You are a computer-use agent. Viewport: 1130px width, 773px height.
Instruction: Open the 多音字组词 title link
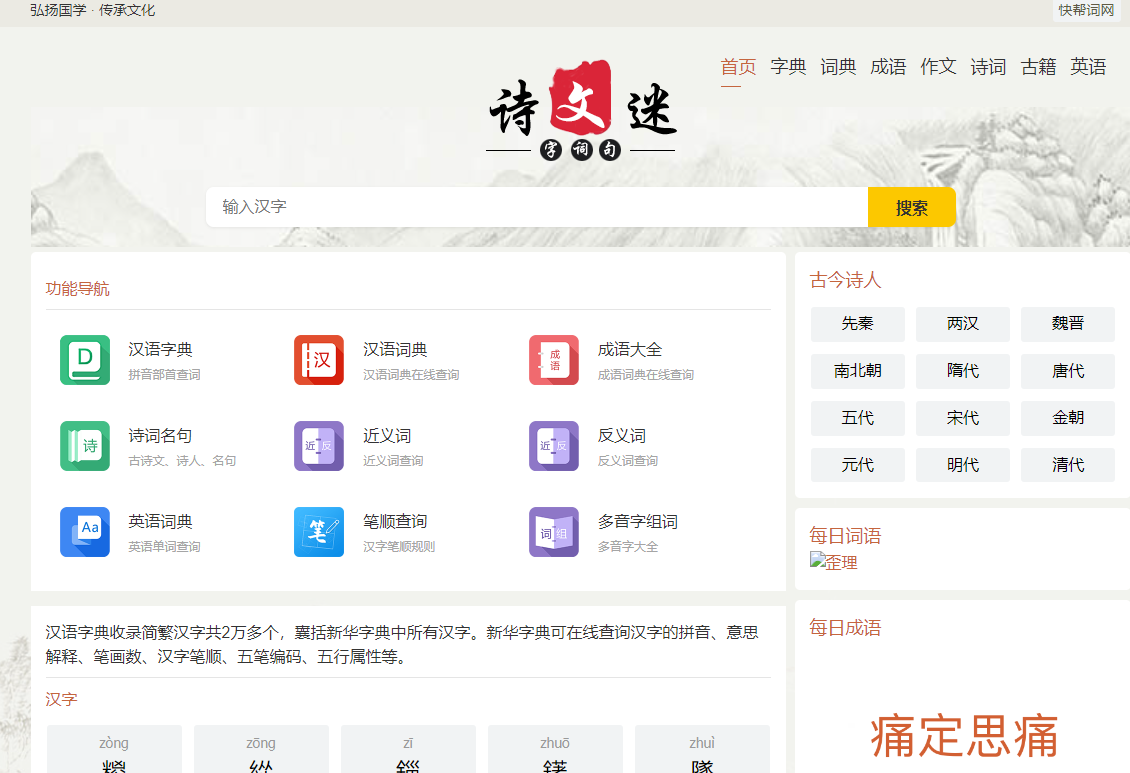(638, 522)
